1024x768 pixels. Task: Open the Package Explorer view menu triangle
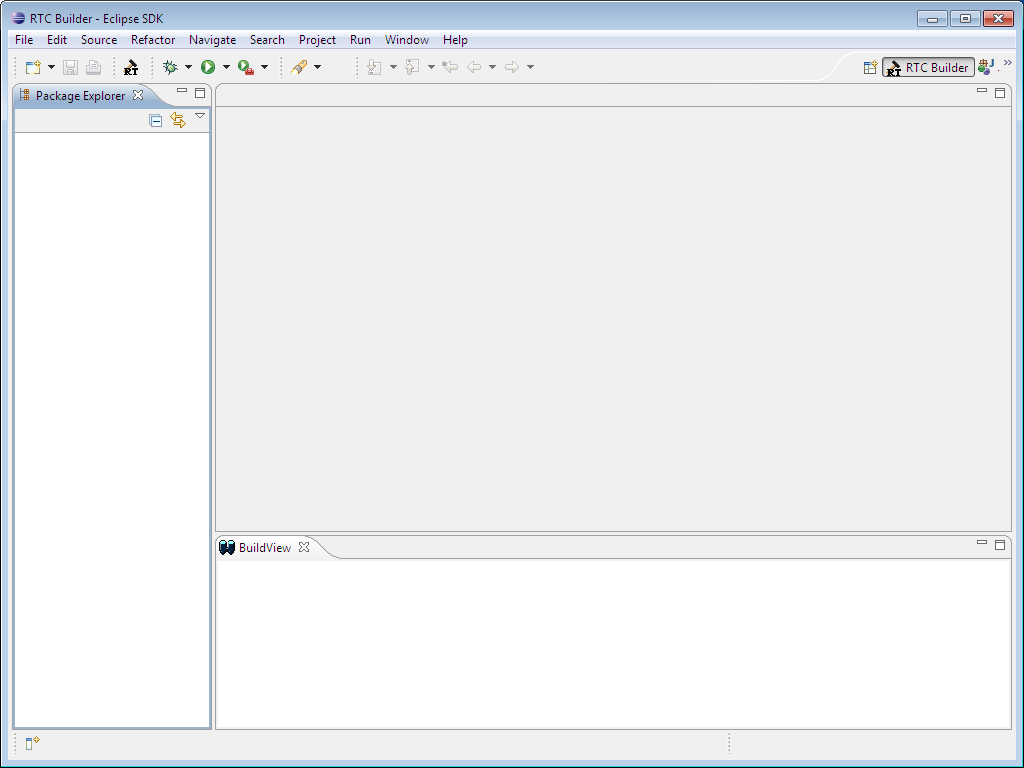click(200, 116)
